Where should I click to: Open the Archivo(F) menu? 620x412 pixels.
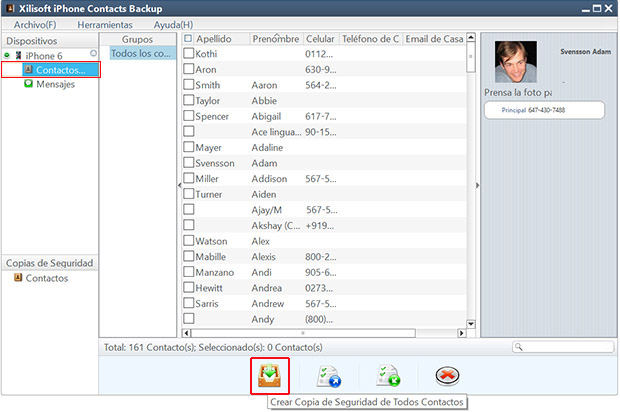click(35, 25)
